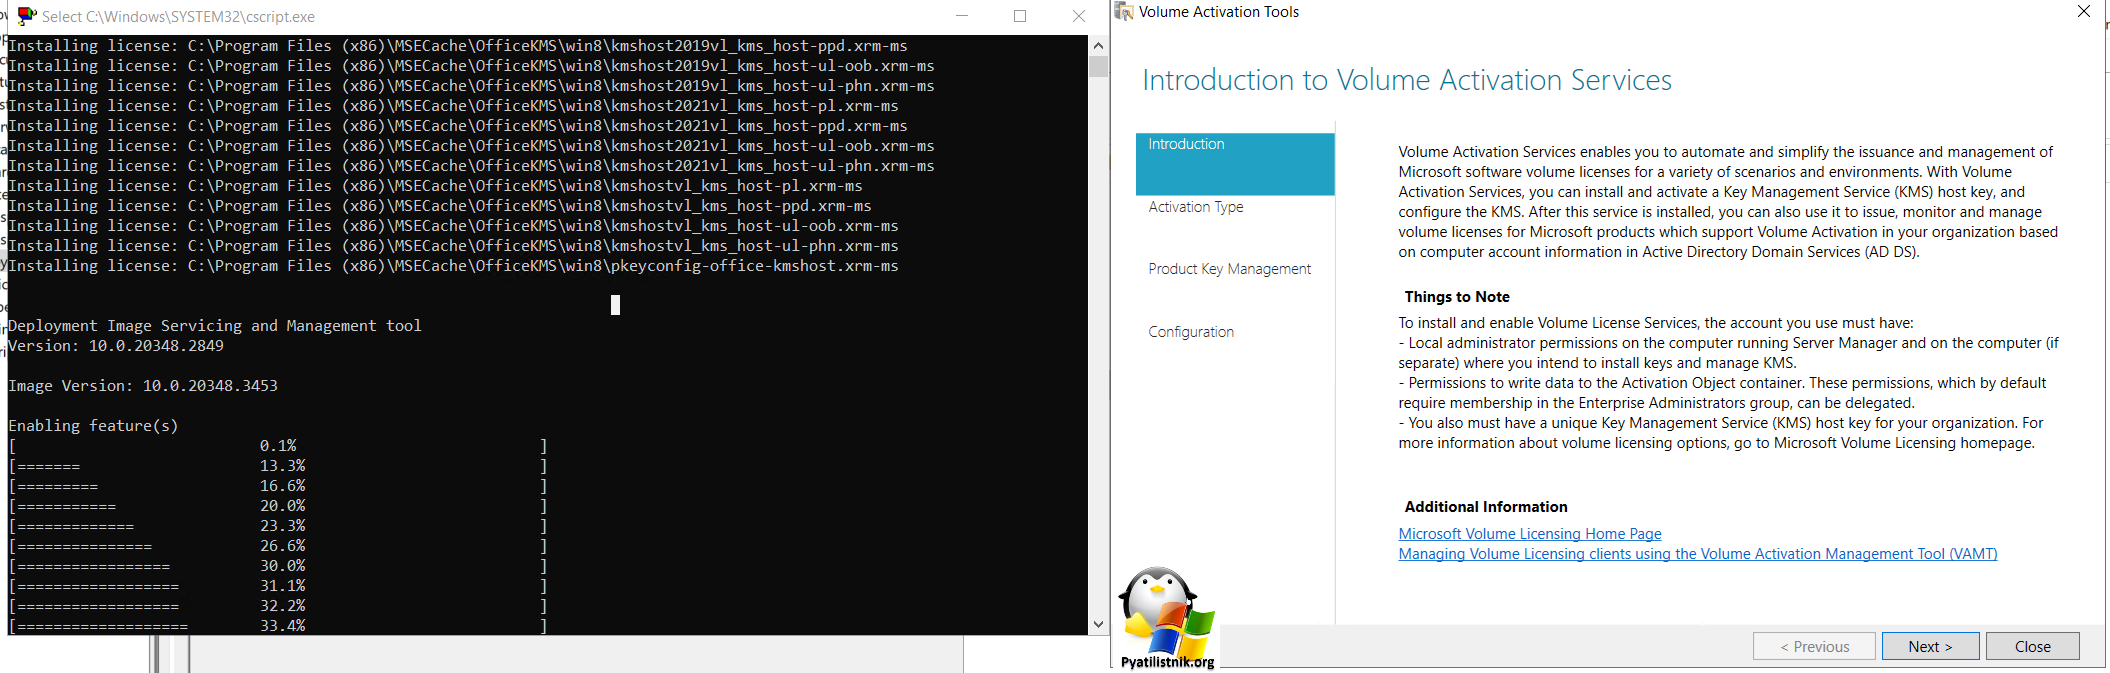
Task: Click the kmshost2021vl_kms_host-ul-oob.xrm-ms license line
Action: pyautogui.click(x=471, y=146)
